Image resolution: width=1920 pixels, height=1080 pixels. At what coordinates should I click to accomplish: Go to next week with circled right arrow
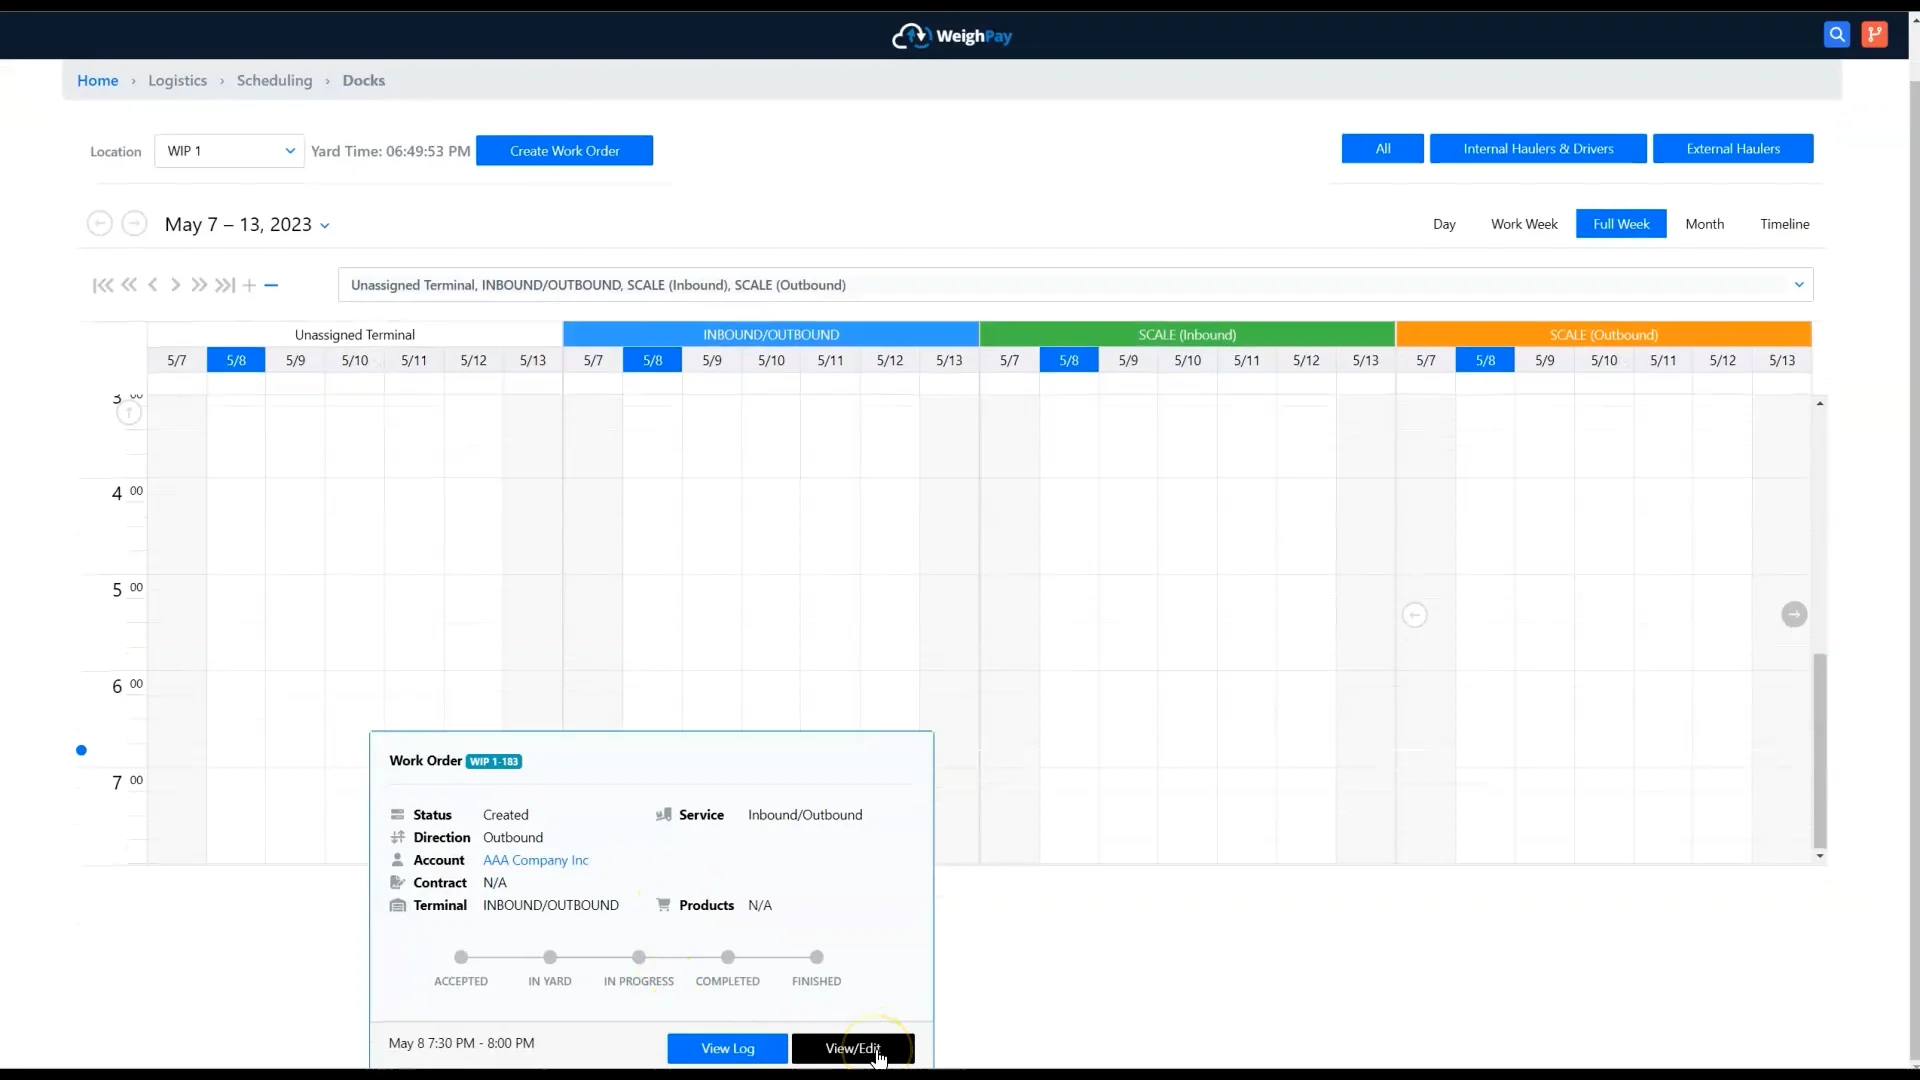point(134,223)
